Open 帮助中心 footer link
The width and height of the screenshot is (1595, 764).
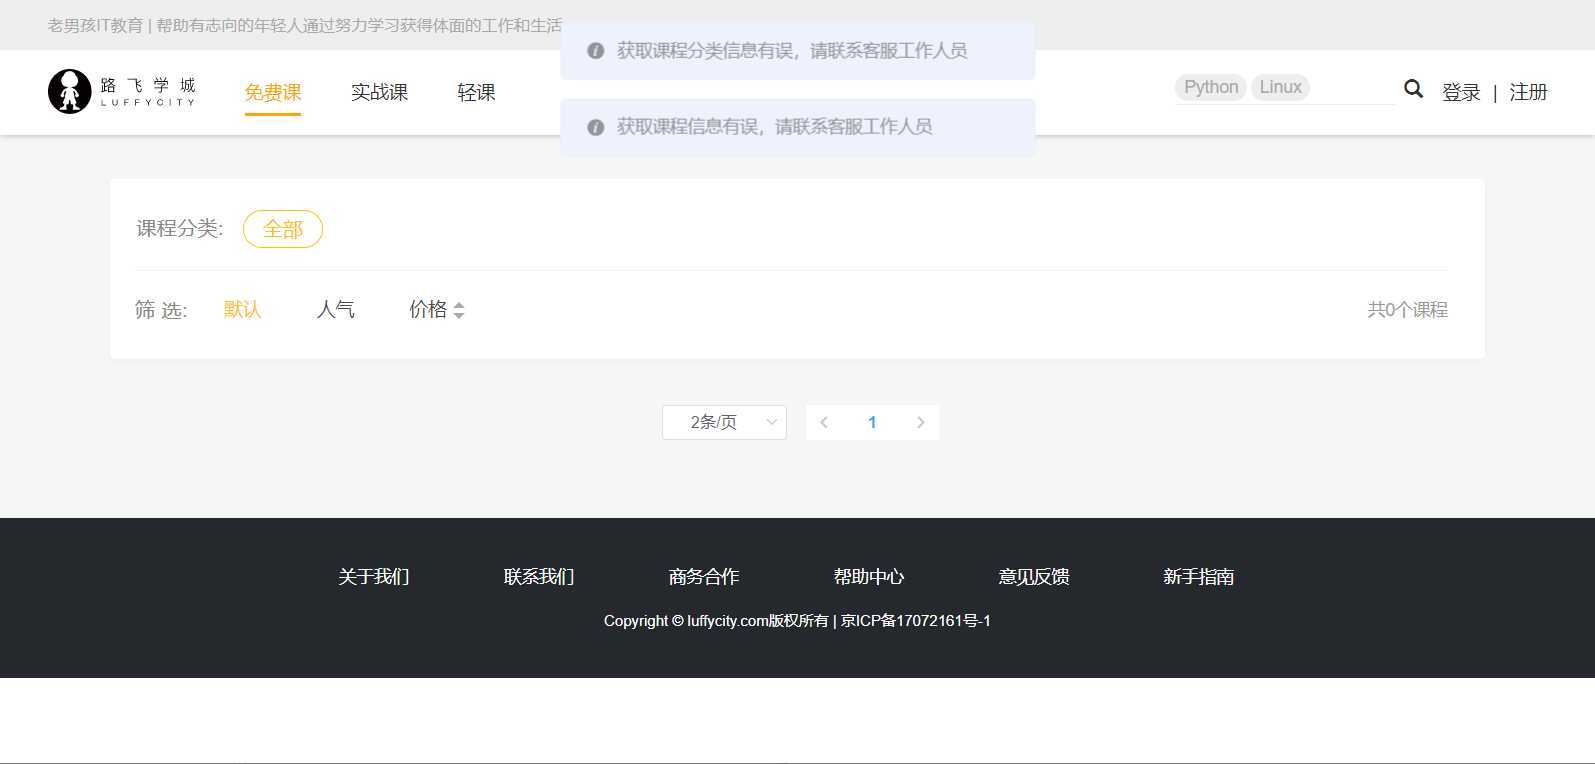point(869,577)
